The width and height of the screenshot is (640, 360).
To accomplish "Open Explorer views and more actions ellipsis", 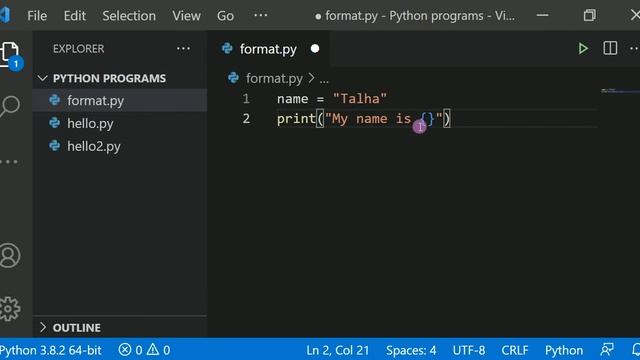I will click(x=183, y=49).
